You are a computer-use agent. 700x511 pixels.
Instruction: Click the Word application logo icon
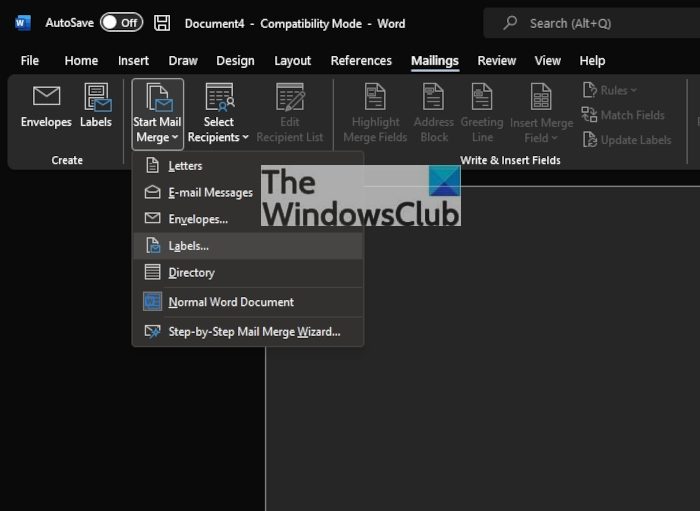click(22, 23)
